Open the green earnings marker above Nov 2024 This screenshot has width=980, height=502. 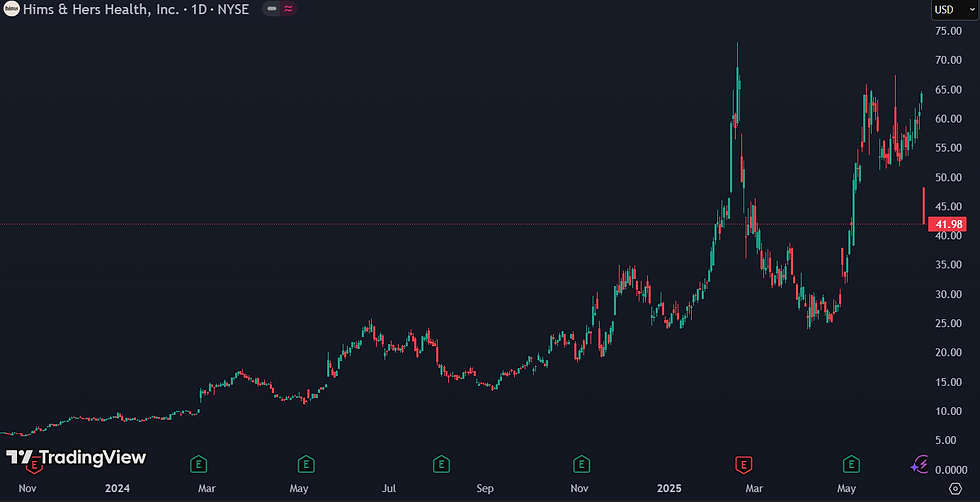pos(582,464)
